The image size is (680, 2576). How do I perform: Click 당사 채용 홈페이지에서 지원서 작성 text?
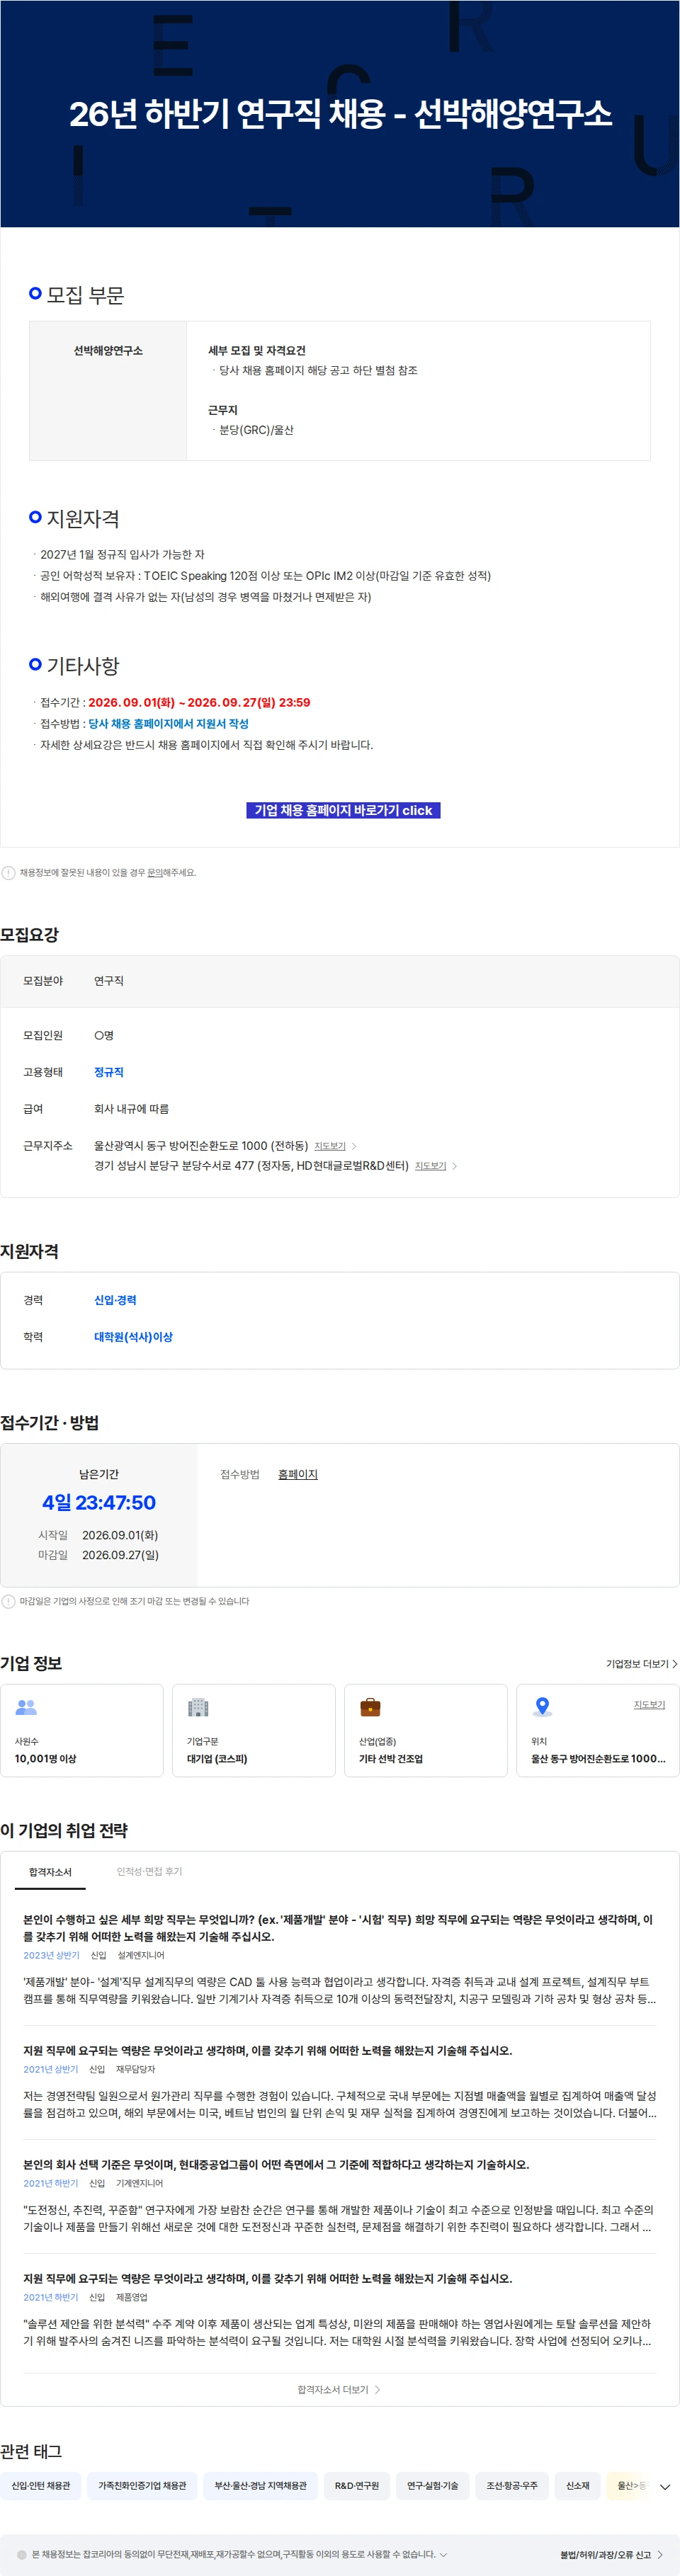(168, 724)
